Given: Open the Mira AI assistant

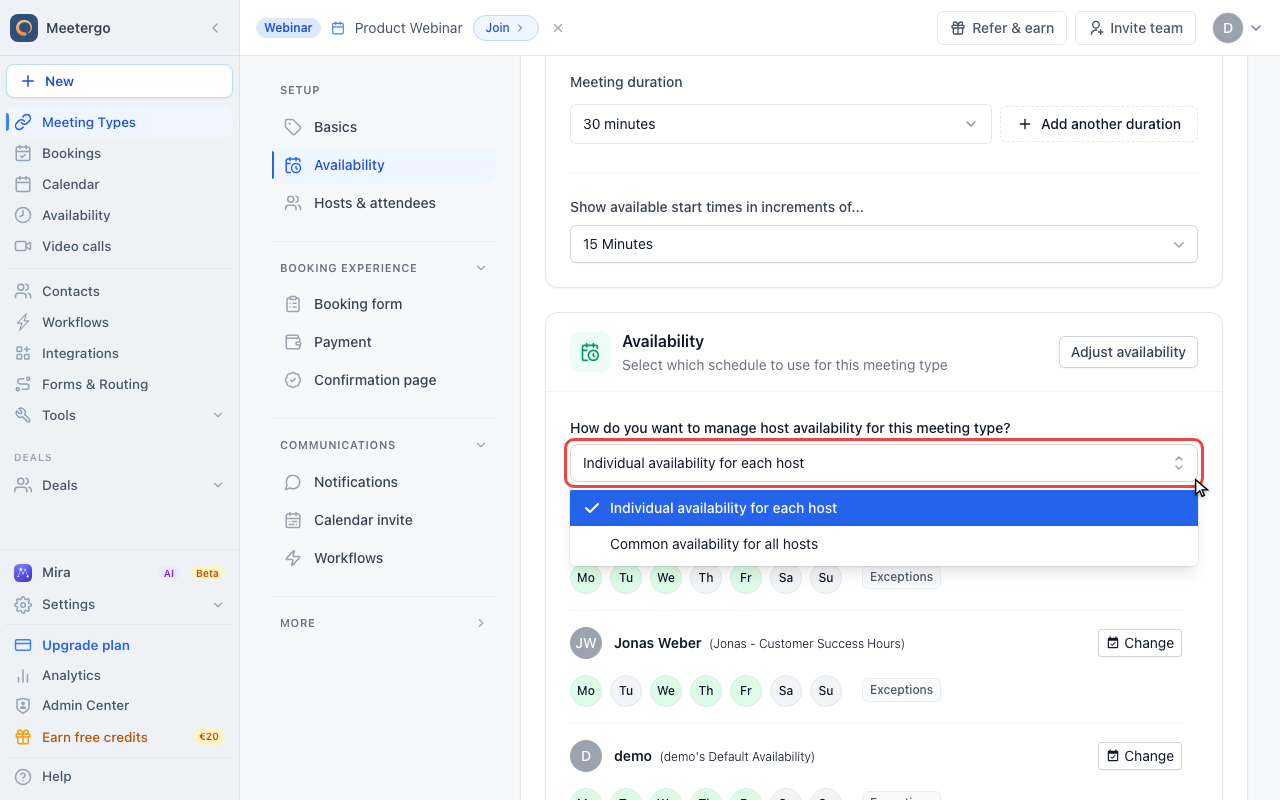Looking at the screenshot, I should point(120,573).
